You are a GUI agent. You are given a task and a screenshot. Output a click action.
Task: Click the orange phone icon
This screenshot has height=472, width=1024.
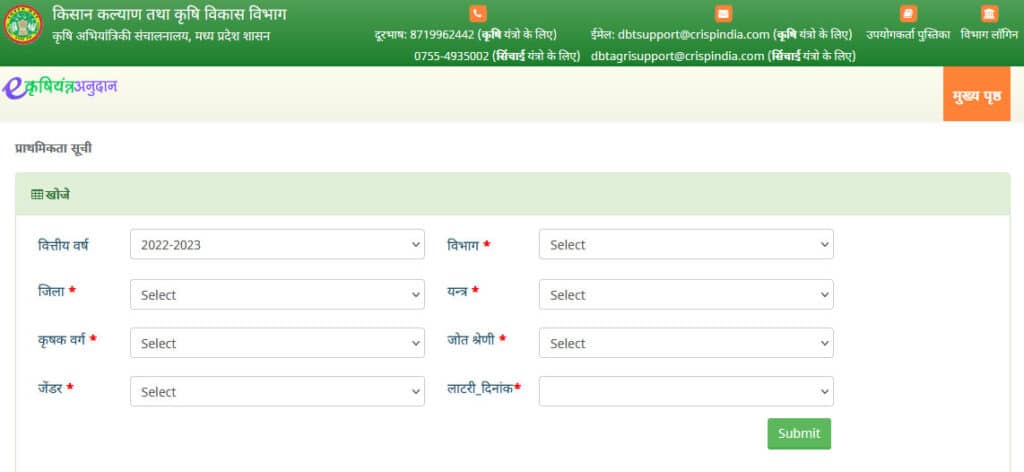tap(478, 14)
